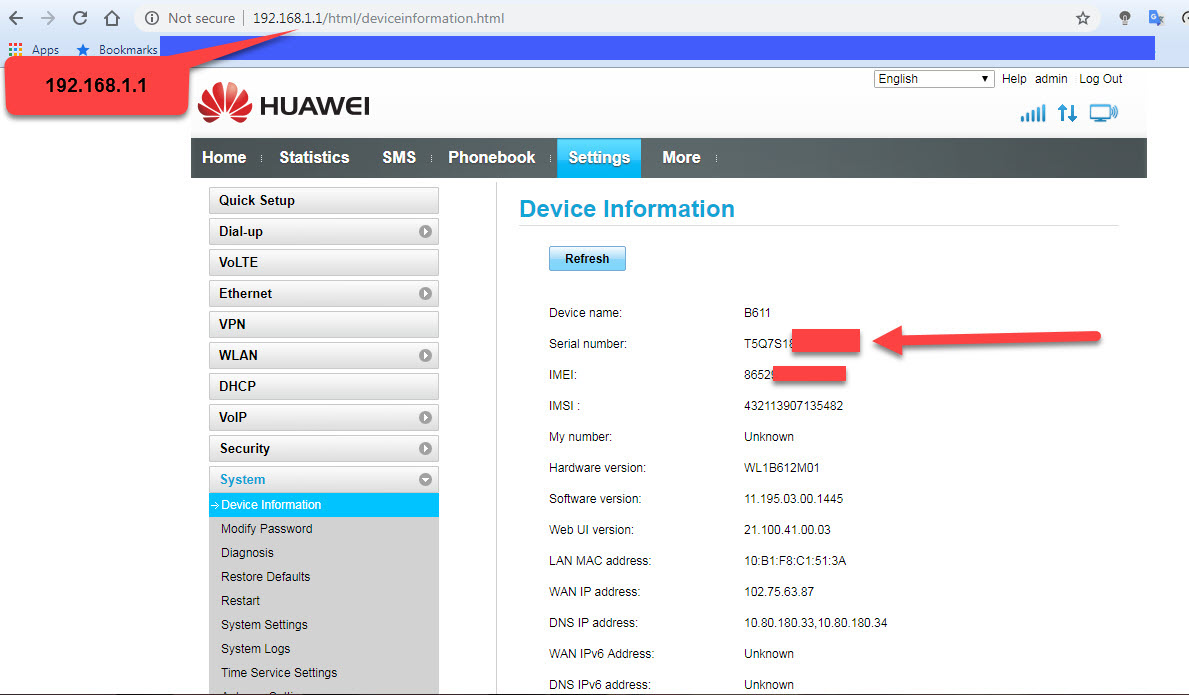Screen dimensions: 1189x695
Task: Switch to the Statistics tab
Action: point(314,157)
